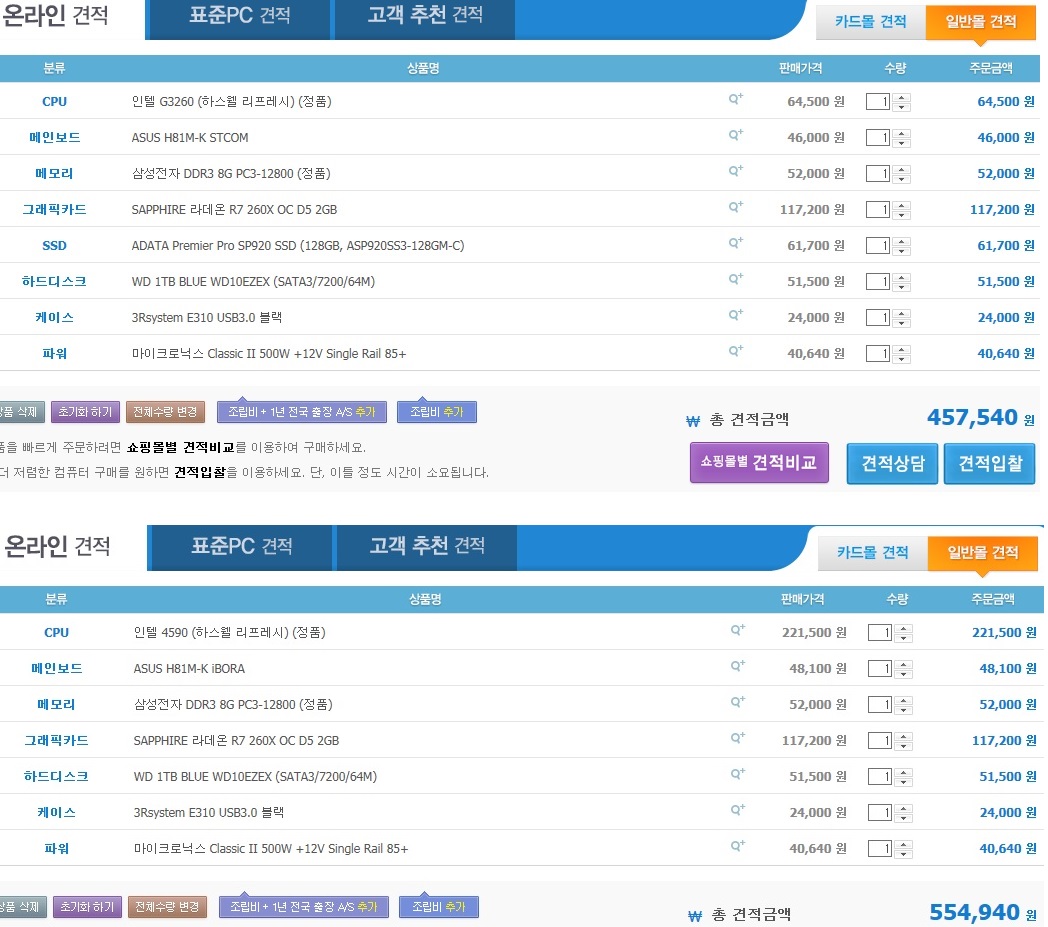Image resolution: width=1048 pixels, height=927 pixels.
Task: Open the SSD category link
Action: (54, 246)
